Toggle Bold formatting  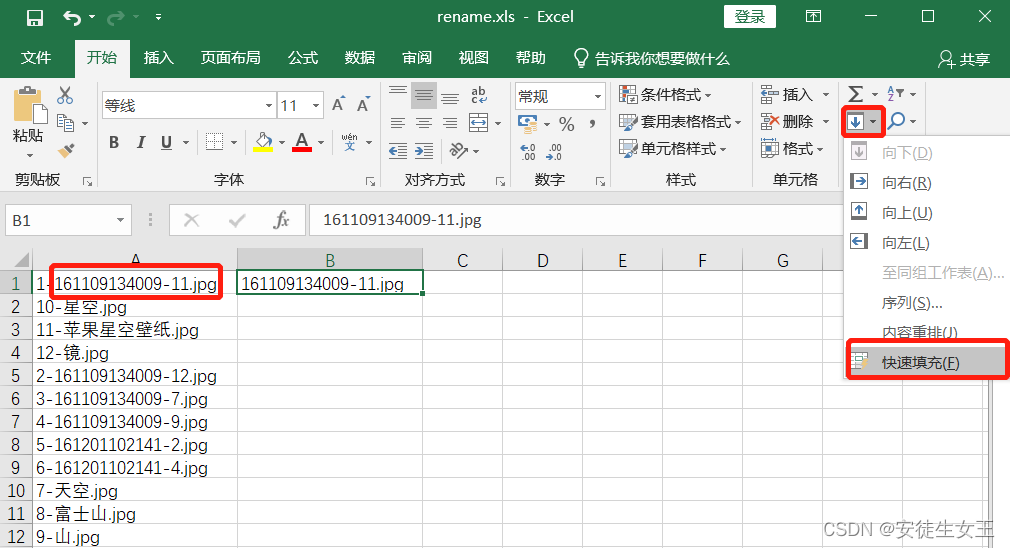114,142
